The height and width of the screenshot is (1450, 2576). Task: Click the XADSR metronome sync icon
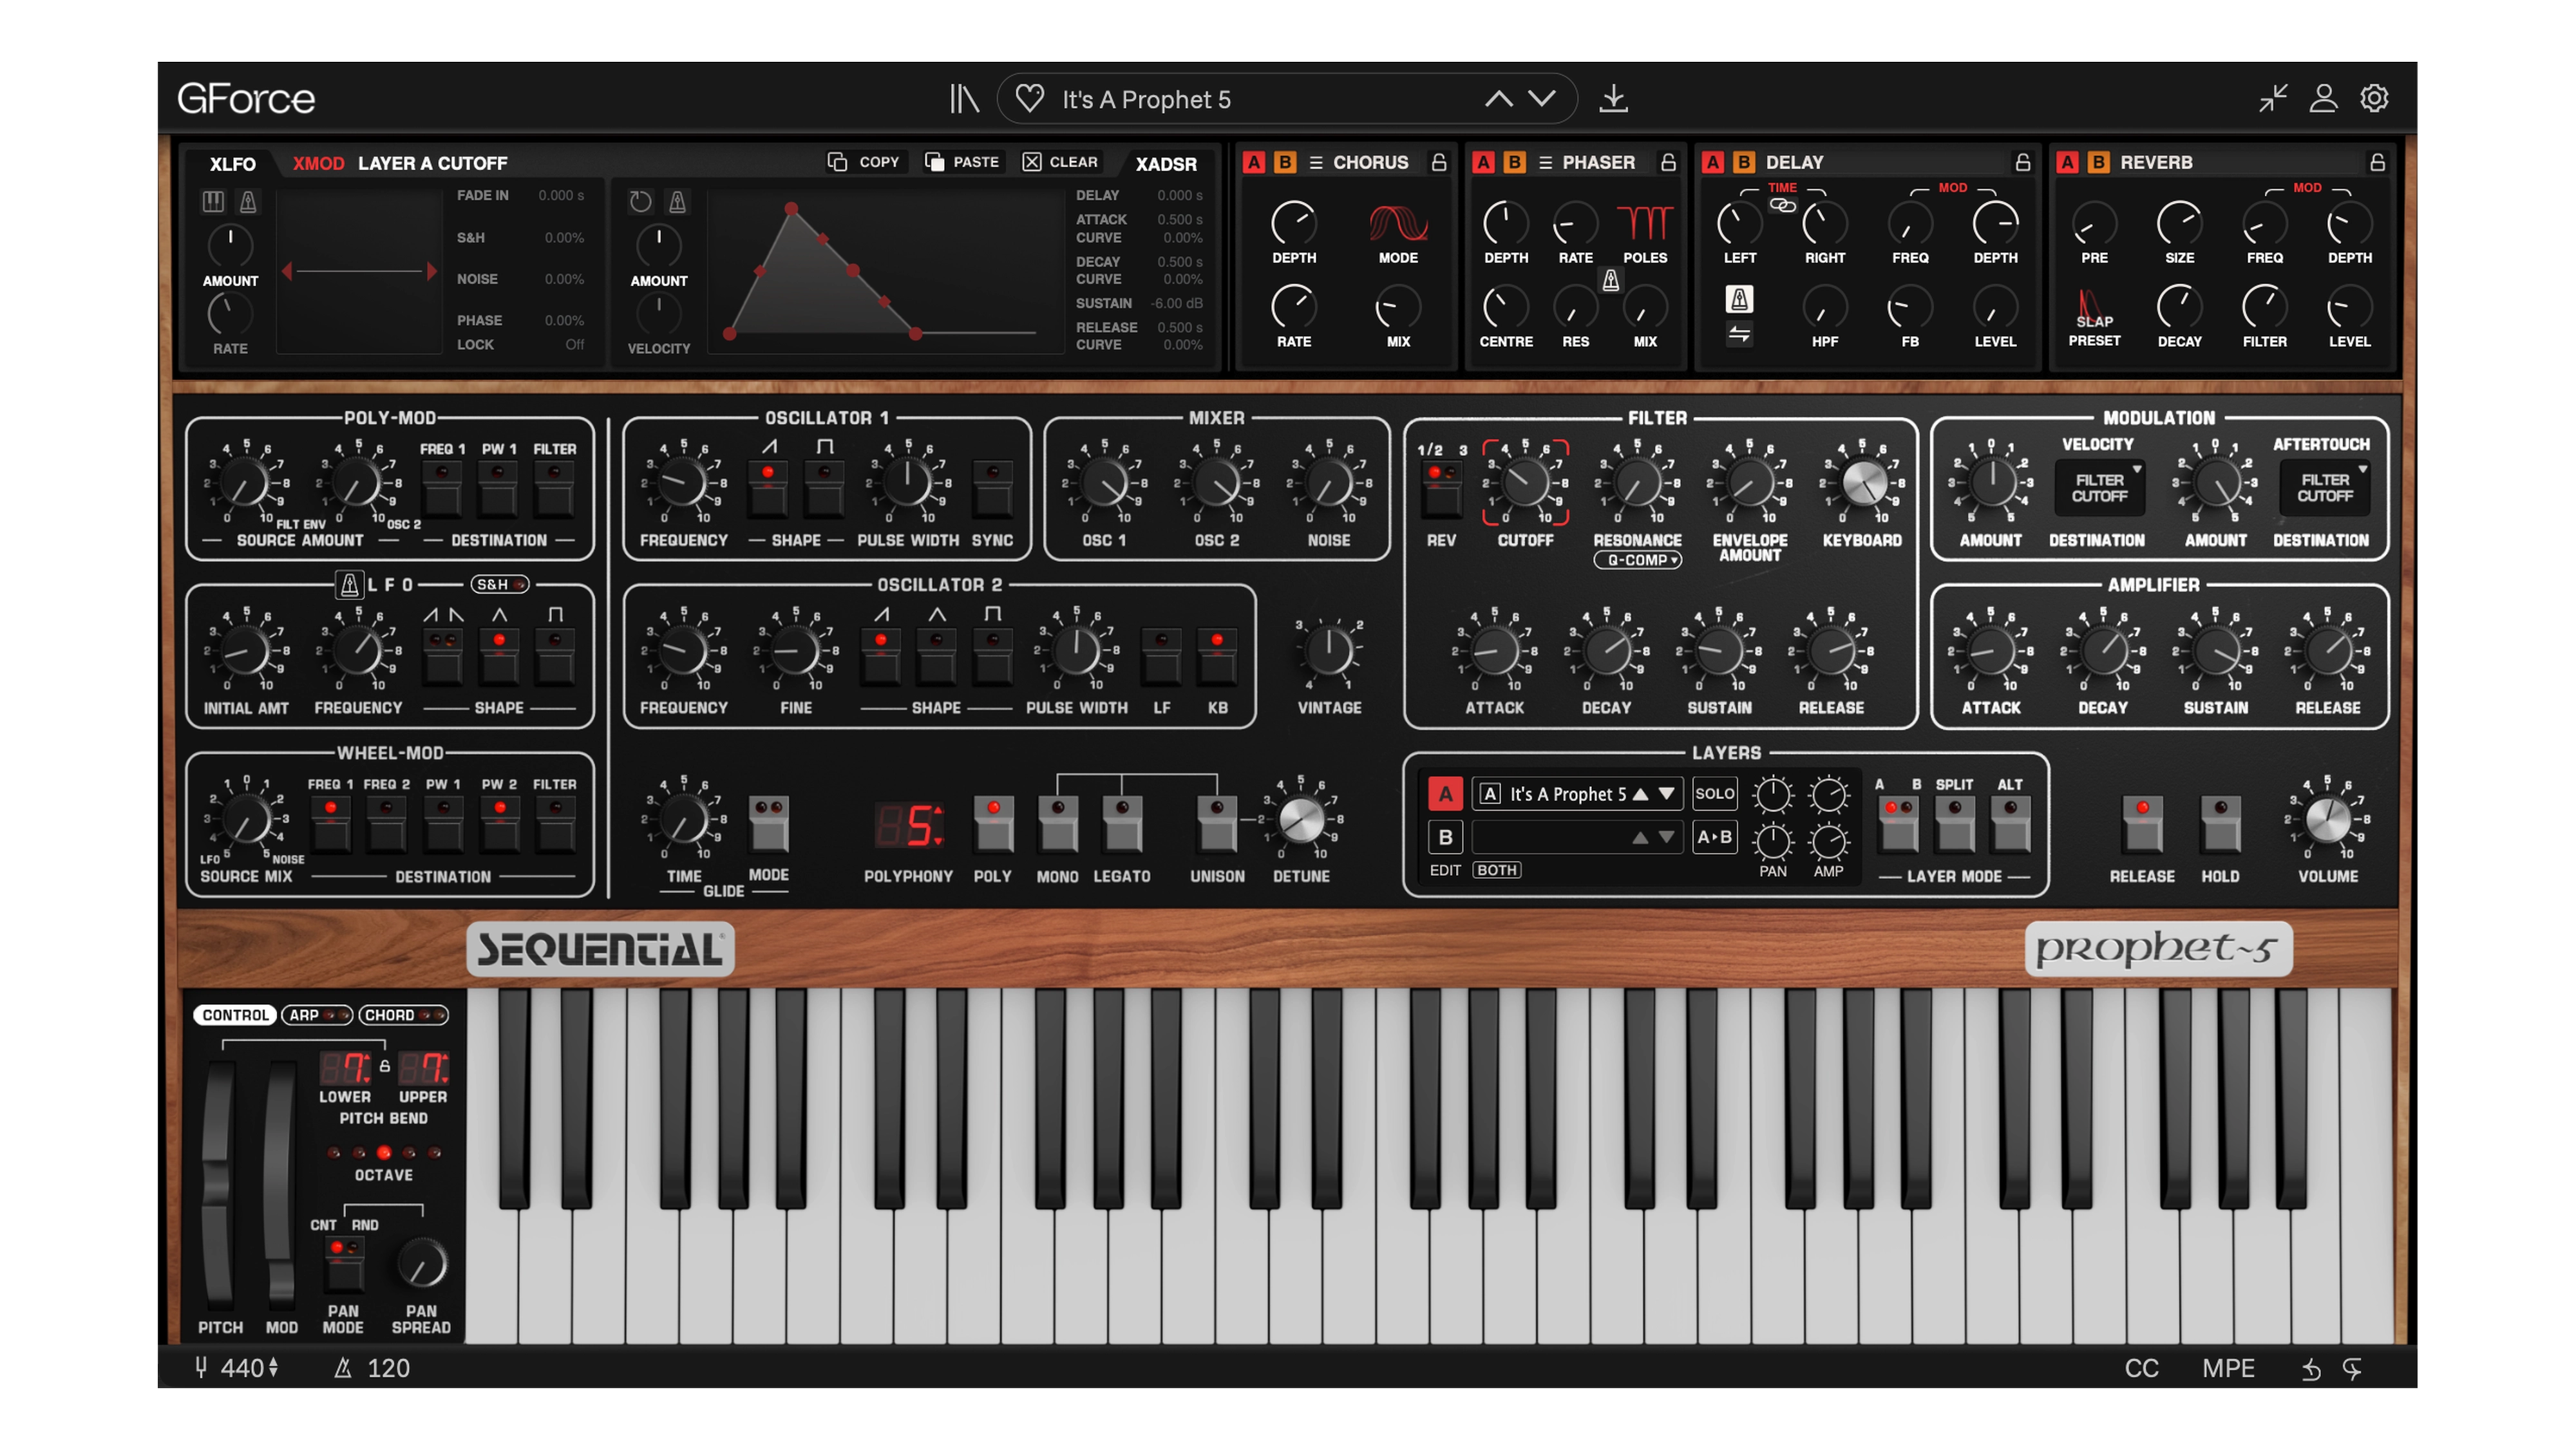(677, 202)
